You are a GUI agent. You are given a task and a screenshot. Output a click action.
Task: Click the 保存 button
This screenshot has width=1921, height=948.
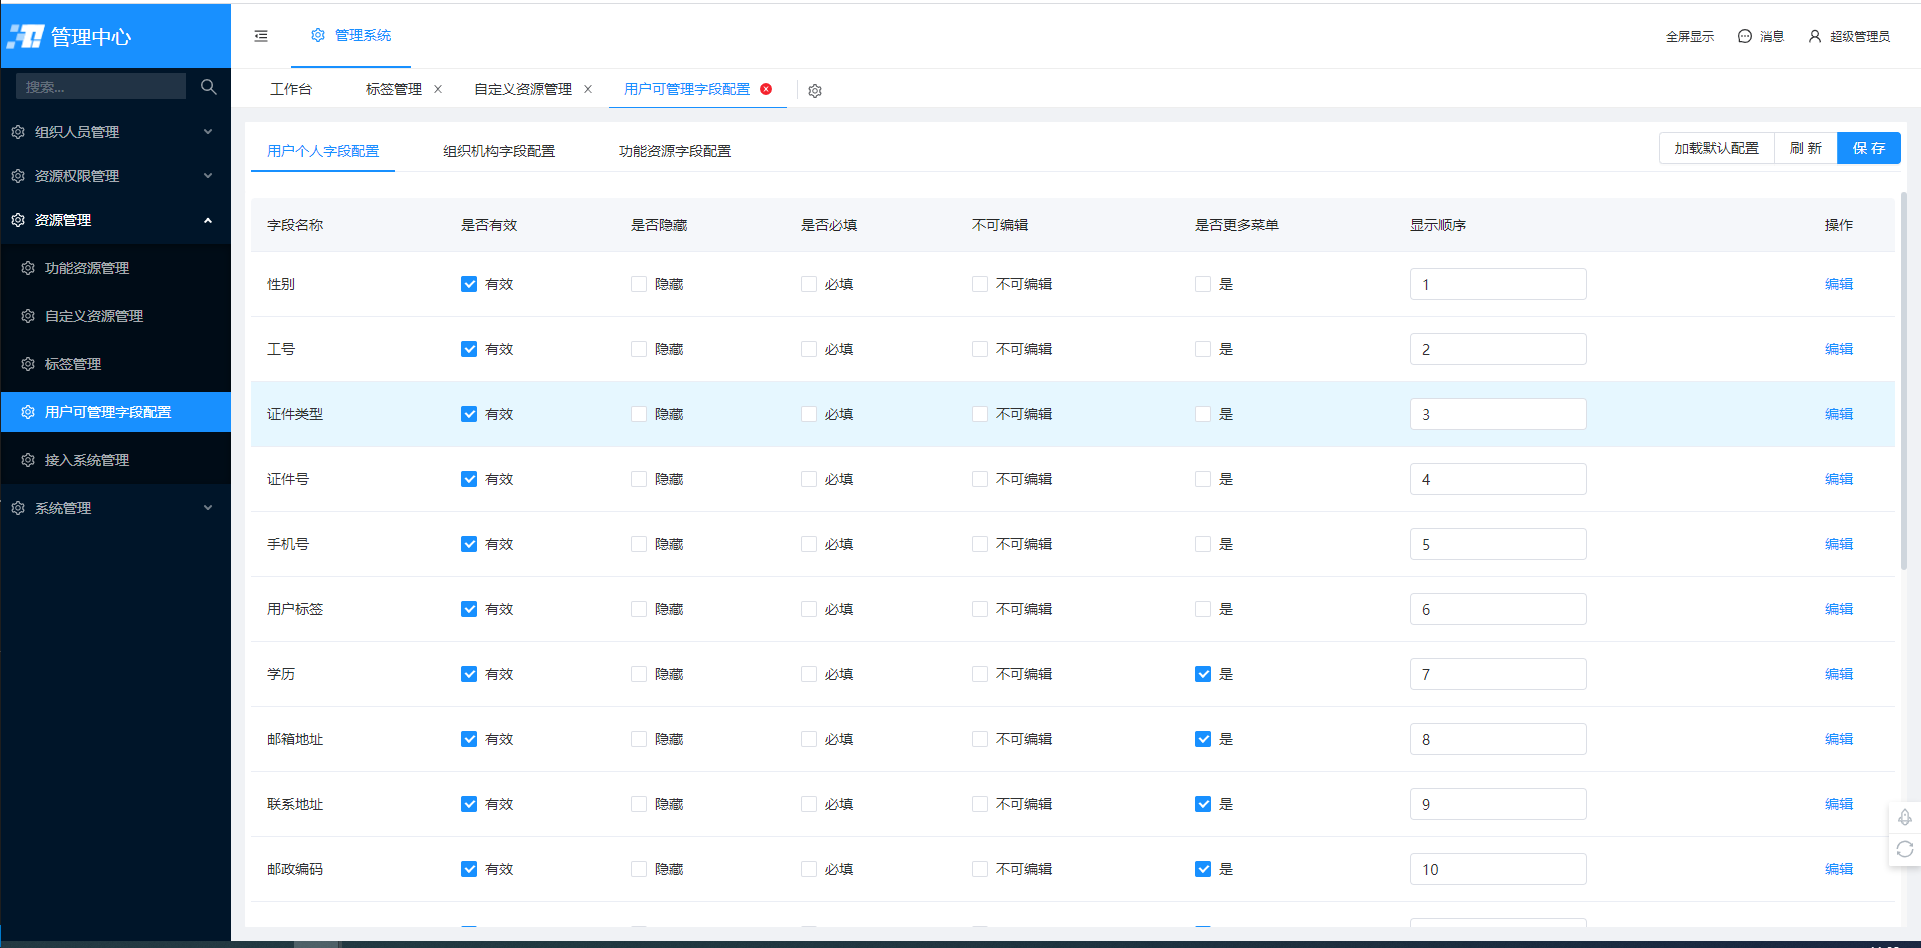[1869, 148]
